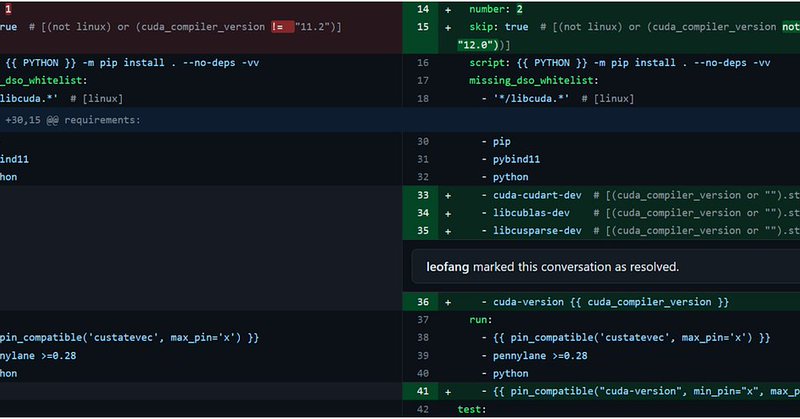
Task: Click line number 30 in right pane
Action: click(x=423, y=141)
